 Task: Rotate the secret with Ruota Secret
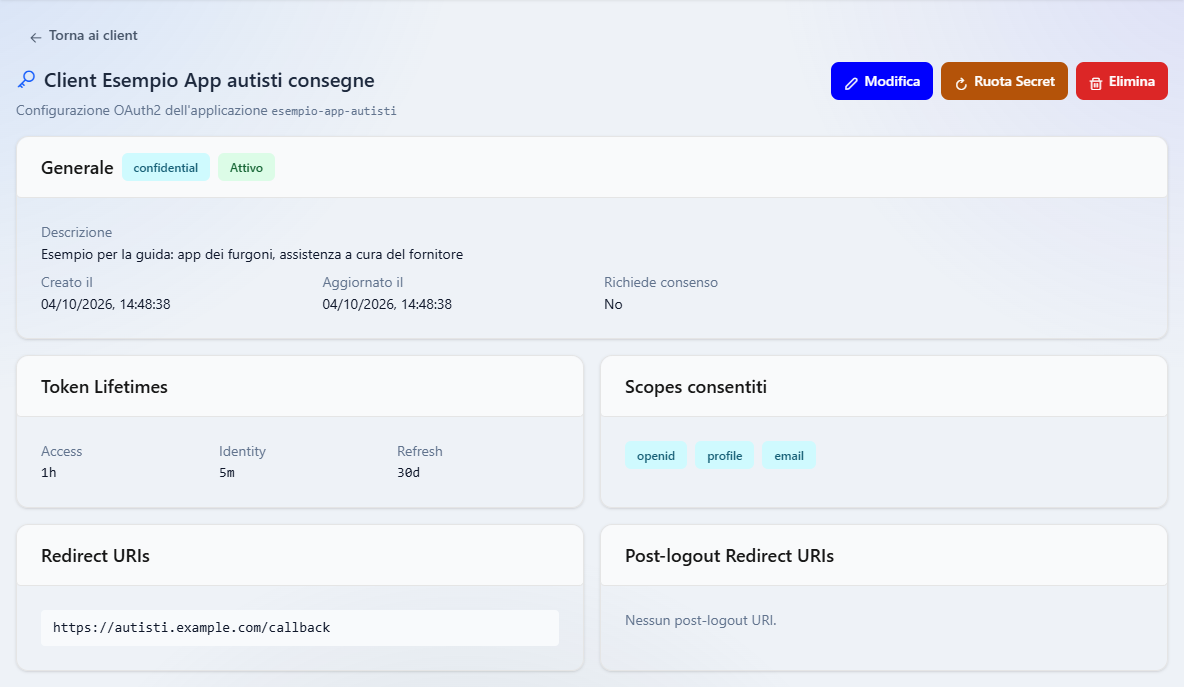[x=1004, y=81]
